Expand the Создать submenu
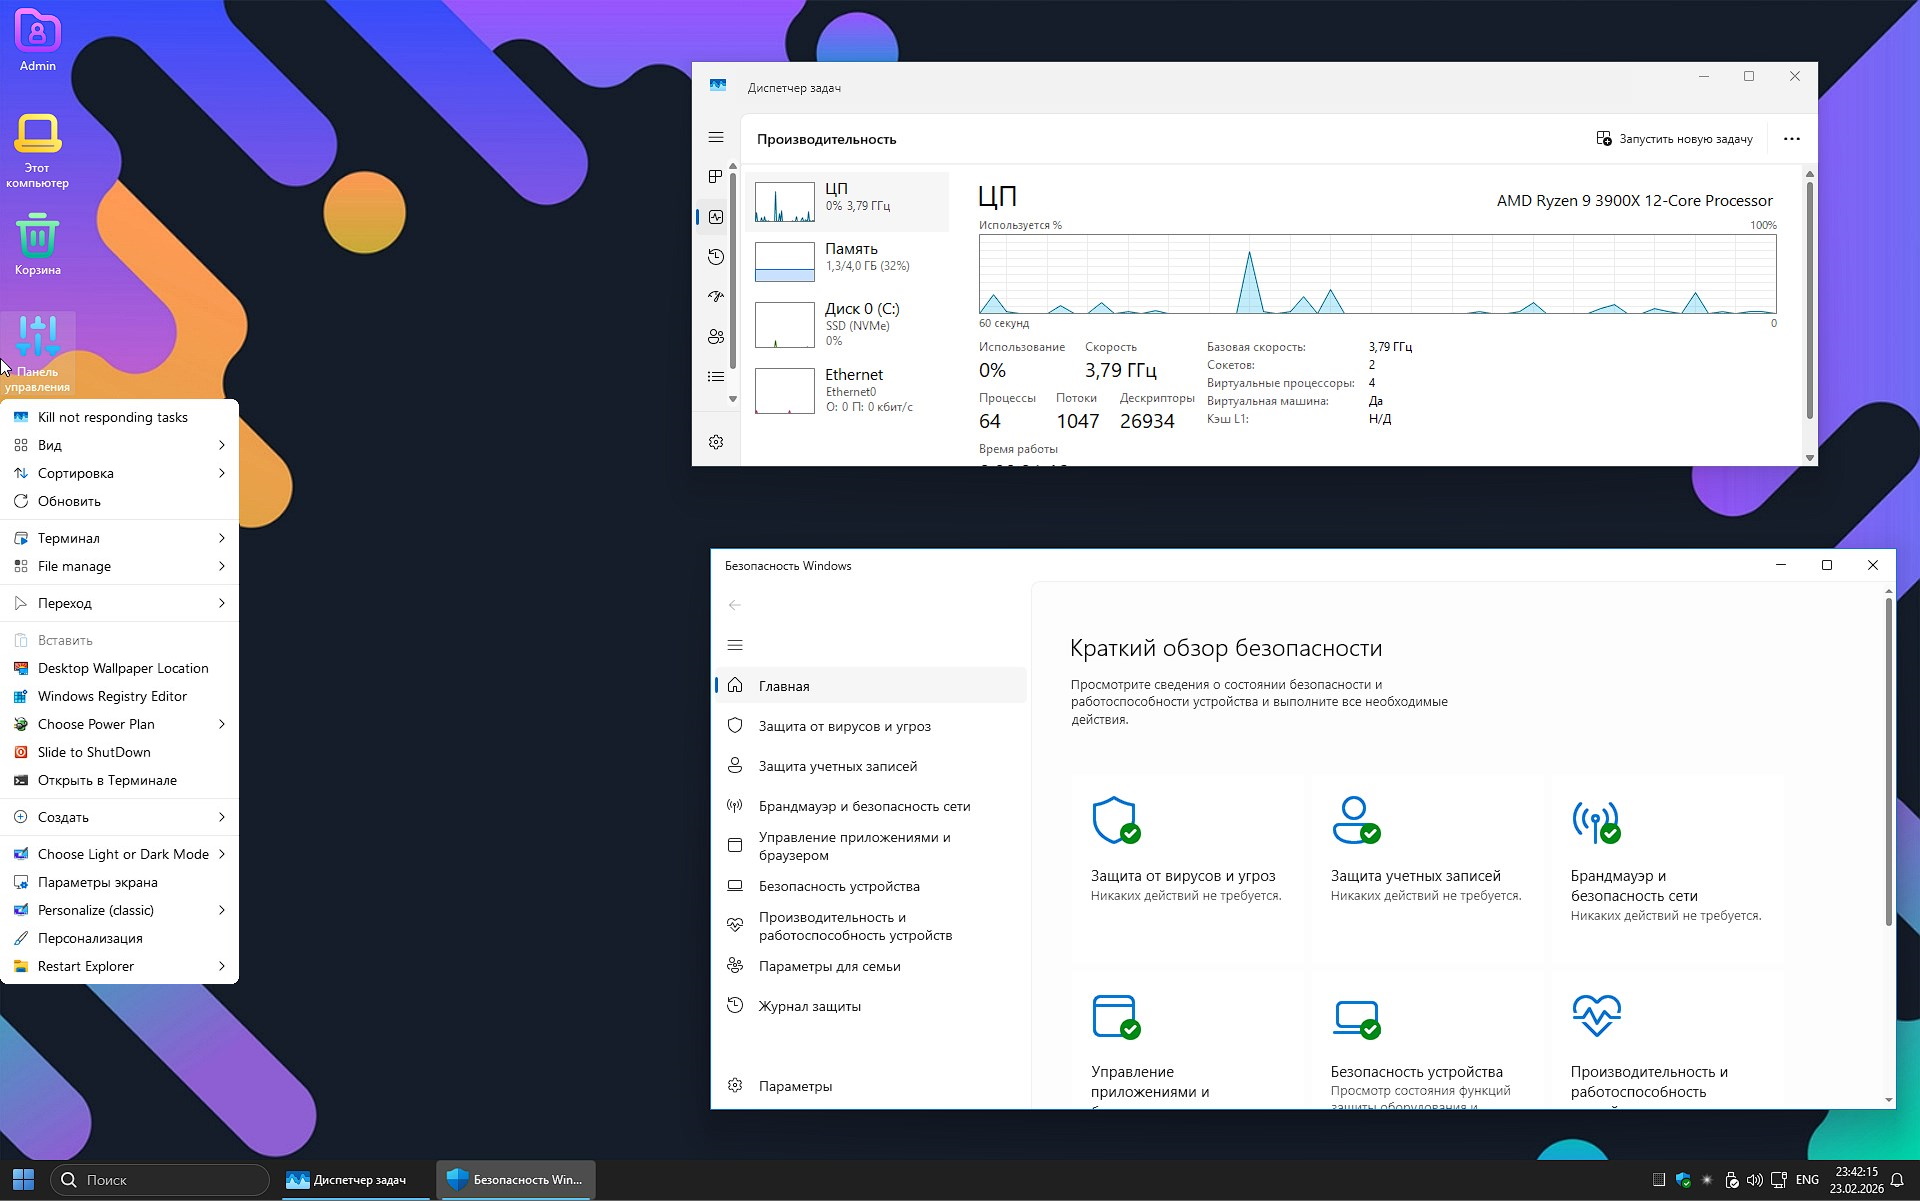This screenshot has height=1201, width=1920. 63,817
